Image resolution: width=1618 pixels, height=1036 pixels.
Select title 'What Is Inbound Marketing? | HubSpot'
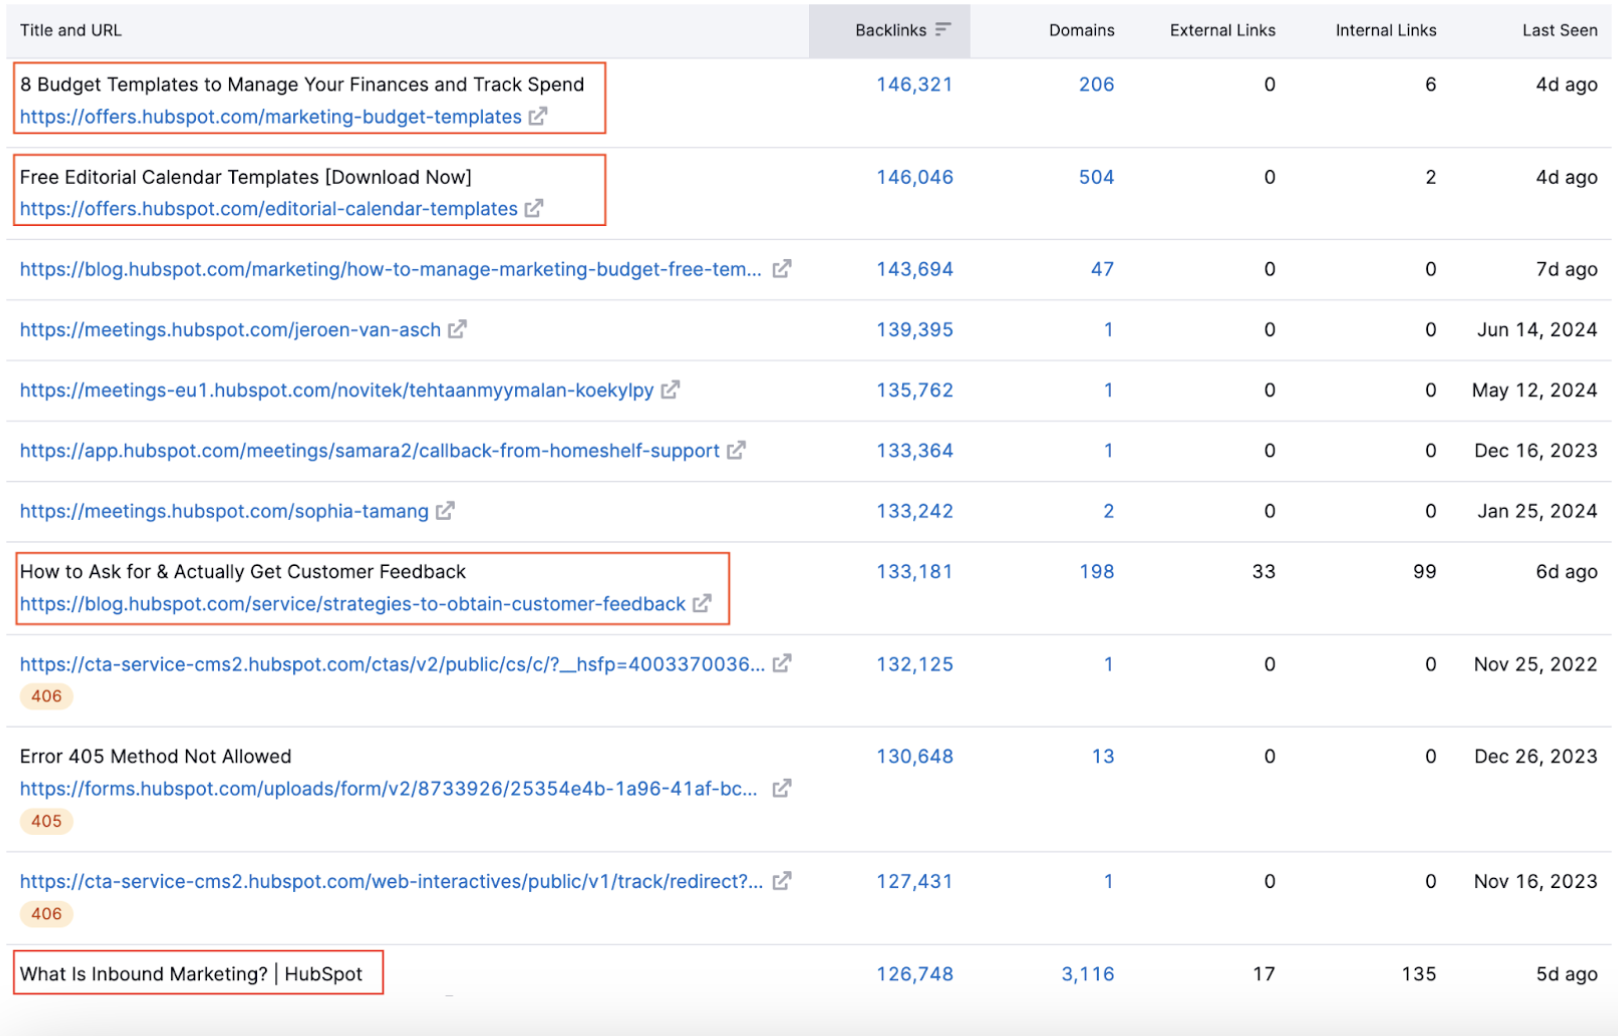coord(191,974)
